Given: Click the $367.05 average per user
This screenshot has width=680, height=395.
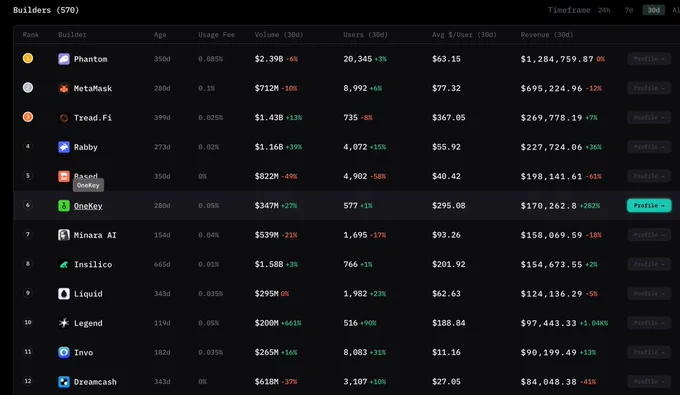Looking at the screenshot, I should [448, 118].
